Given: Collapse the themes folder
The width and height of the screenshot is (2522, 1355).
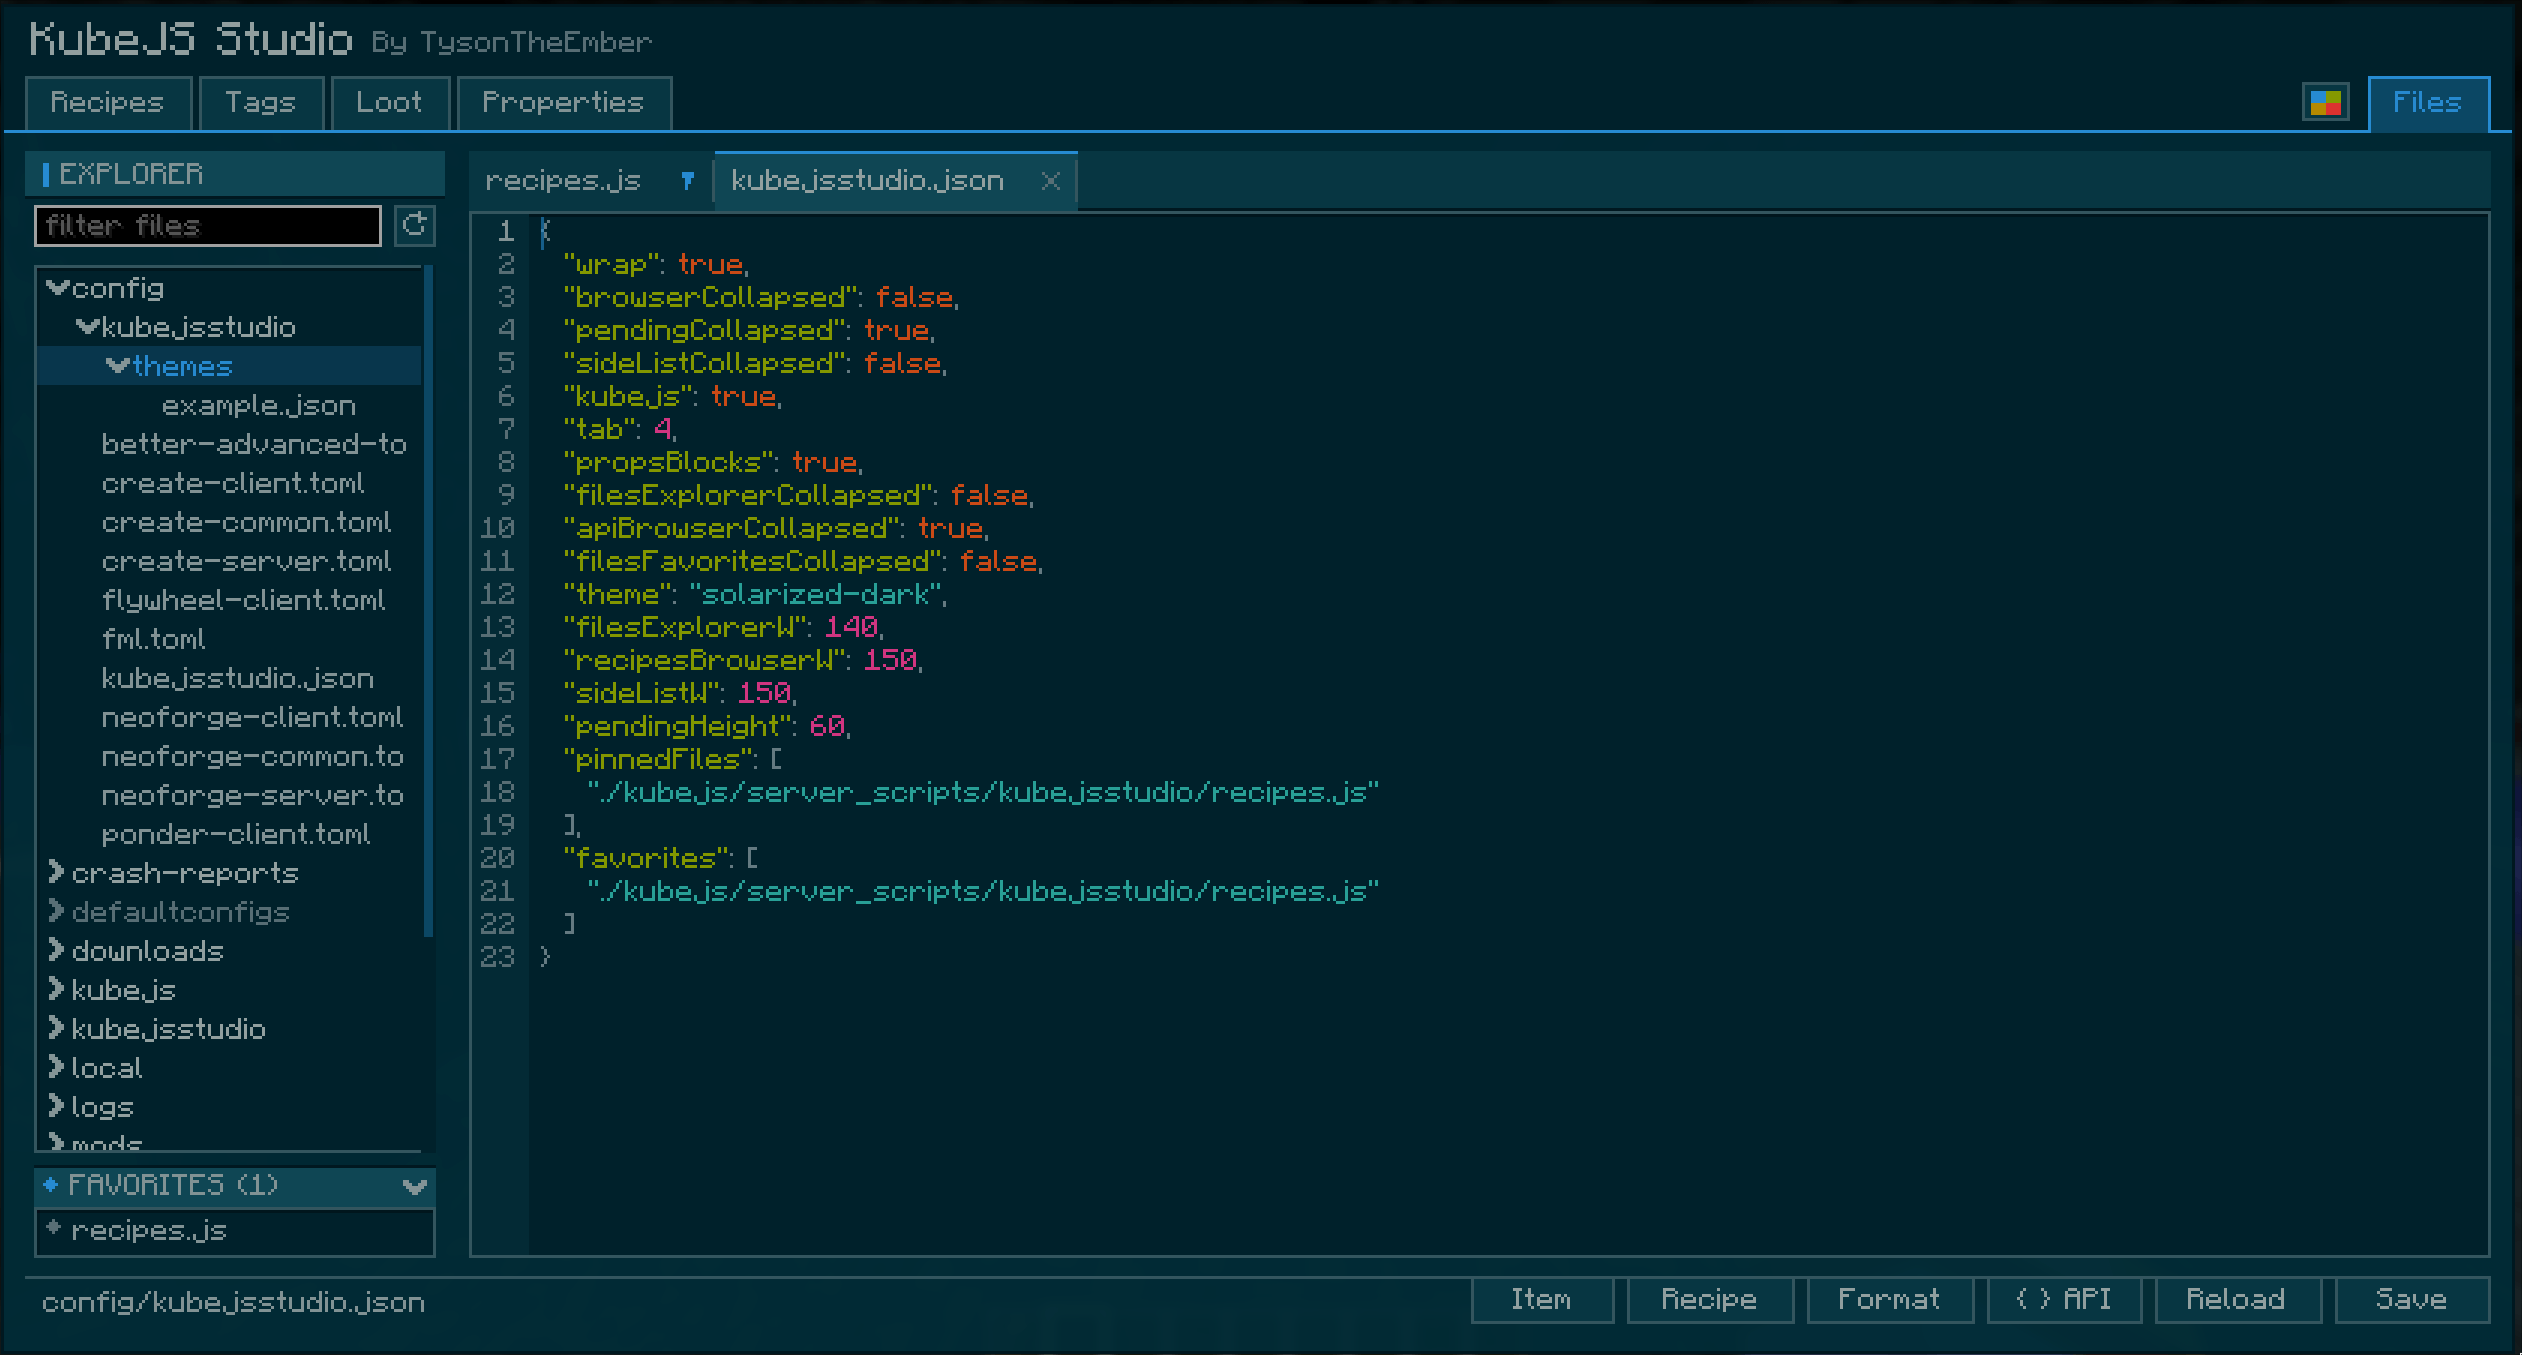Looking at the screenshot, I should 118,366.
